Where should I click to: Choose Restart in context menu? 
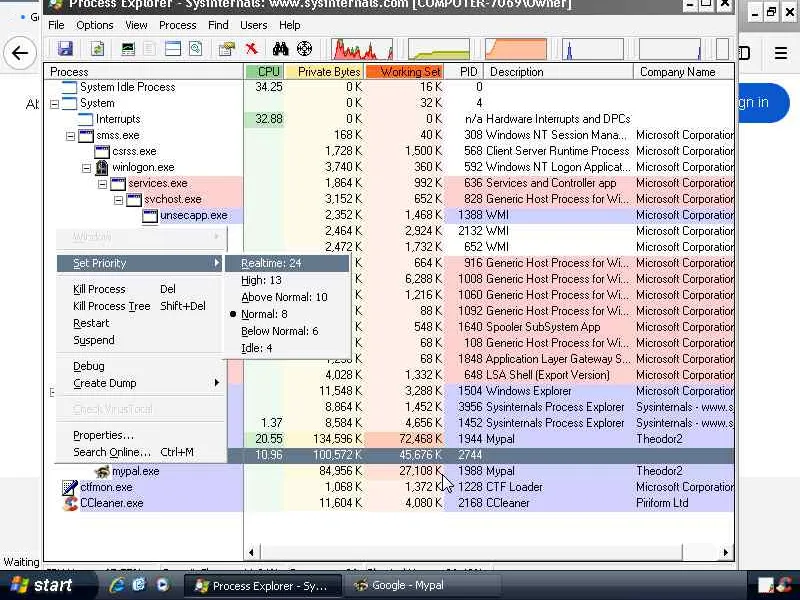click(140, 323)
